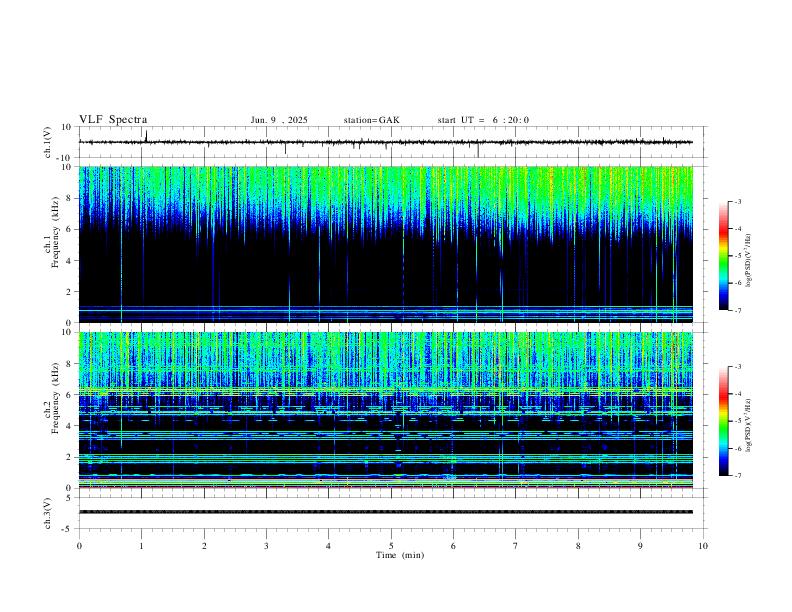Click the ch.1 spectrogram color scale bar
The width and height of the screenshot is (792, 612).
tap(723, 256)
